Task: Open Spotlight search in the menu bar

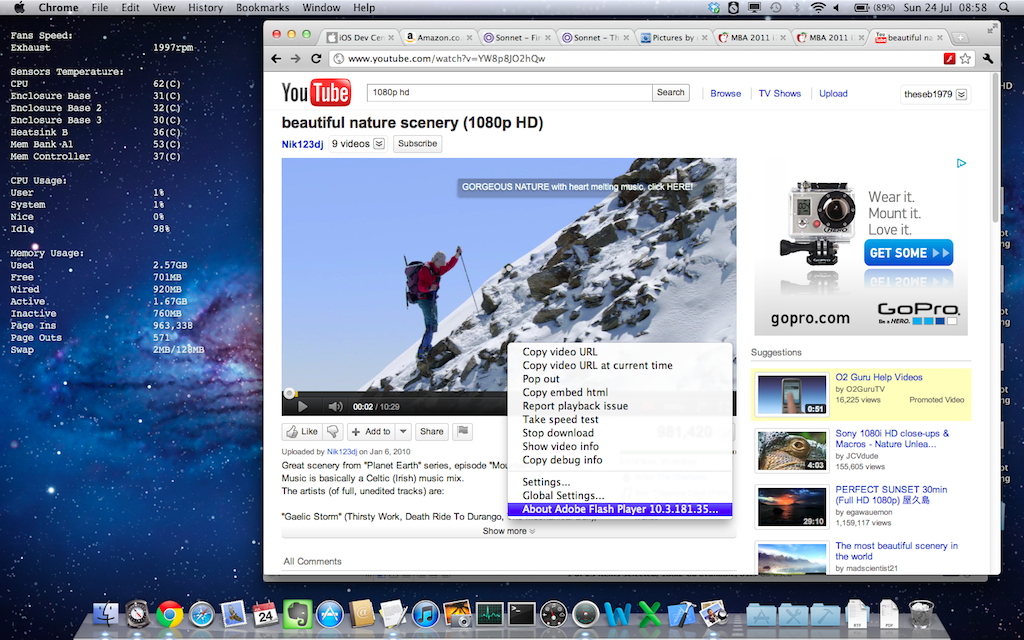Action: (1004, 8)
